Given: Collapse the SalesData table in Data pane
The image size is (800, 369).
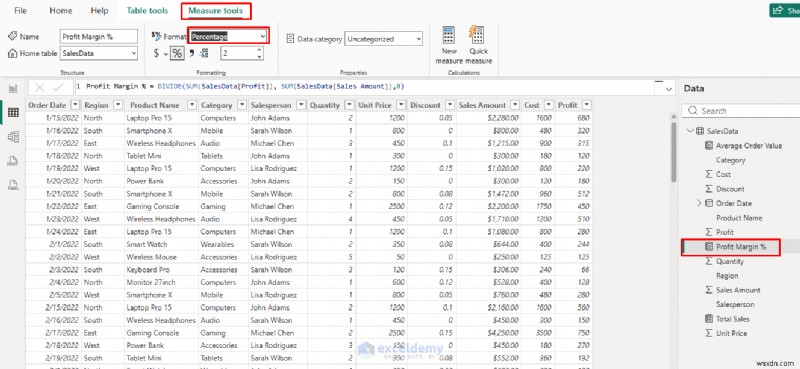Looking at the screenshot, I should pyautogui.click(x=690, y=131).
